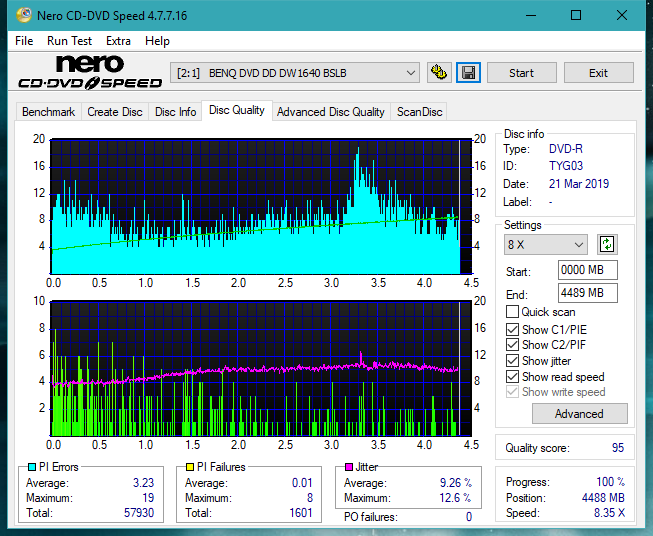This screenshot has height=536, width=653.
Task: Select the Disc Quality tab
Action: tap(237, 110)
